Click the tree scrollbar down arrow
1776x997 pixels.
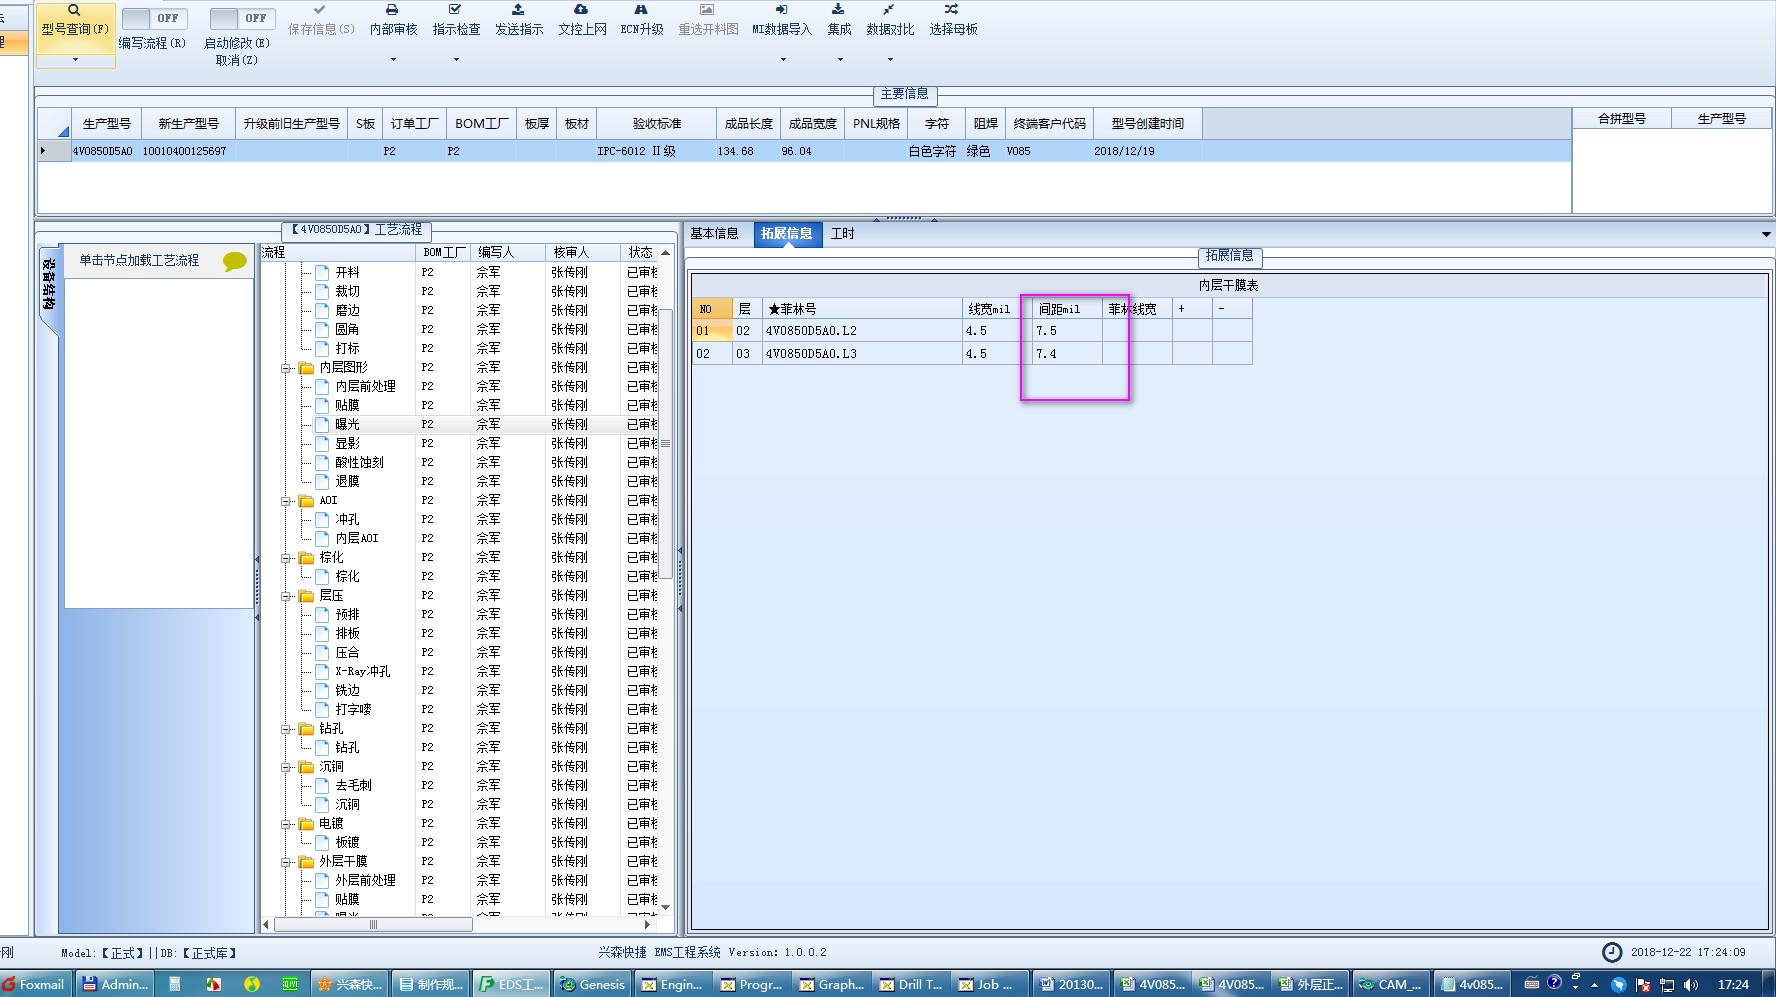(x=665, y=907)
